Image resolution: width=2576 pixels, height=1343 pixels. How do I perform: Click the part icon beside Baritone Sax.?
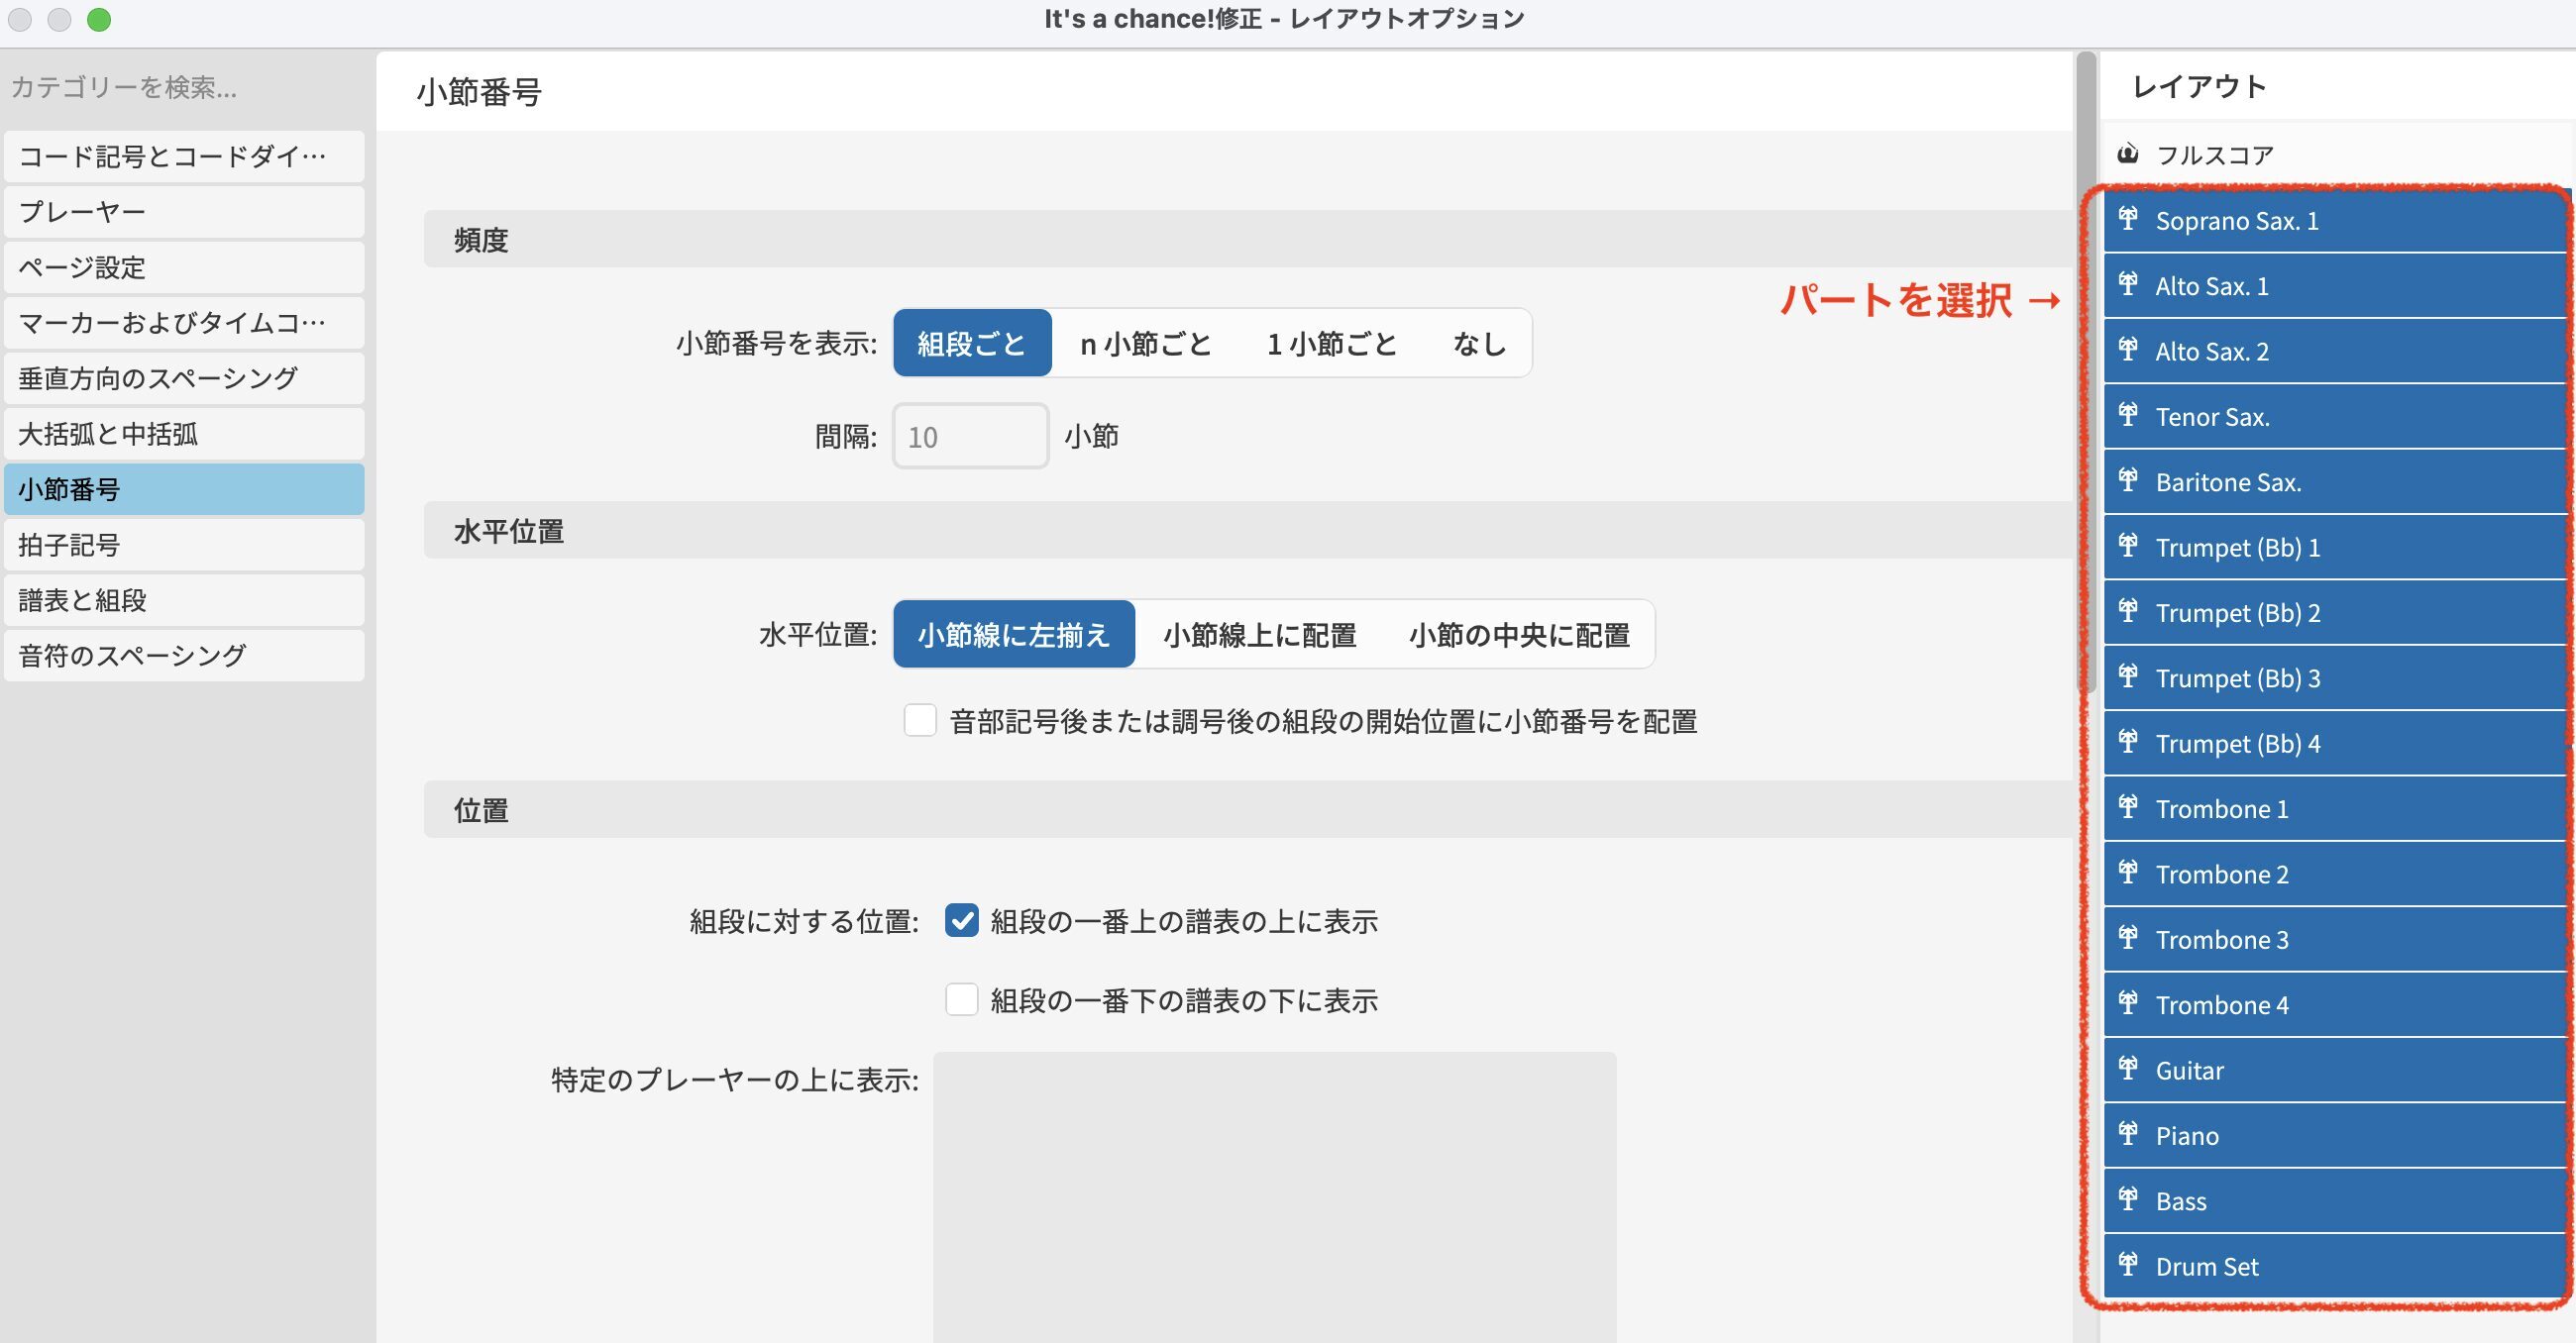(x=2128, y=481)
